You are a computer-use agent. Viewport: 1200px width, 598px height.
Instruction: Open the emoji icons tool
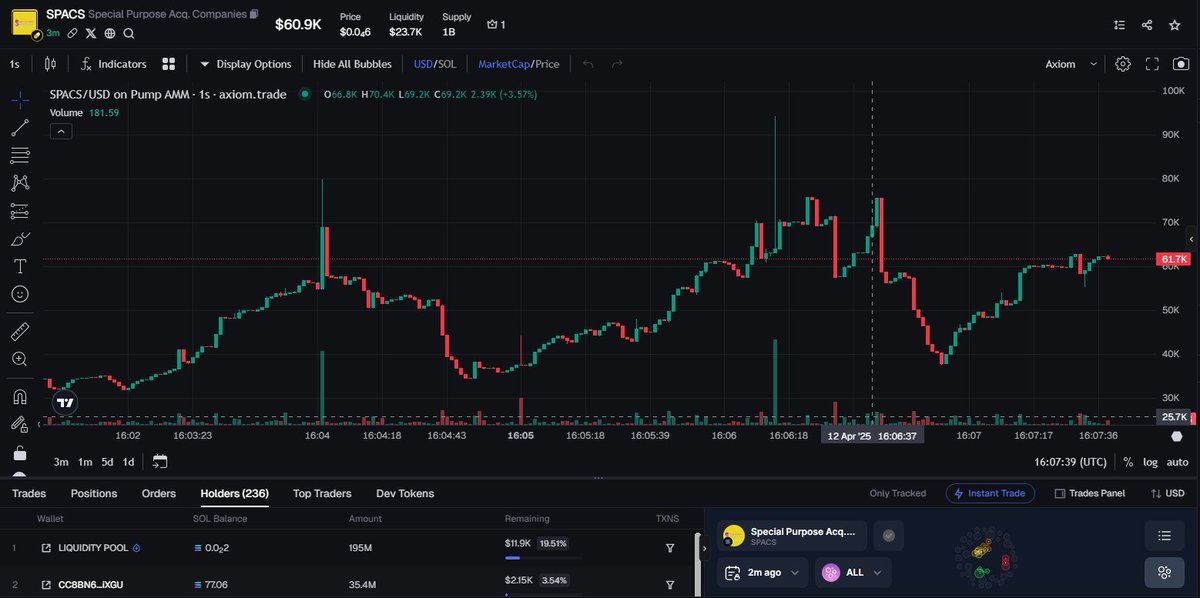(x=19, y=294)
